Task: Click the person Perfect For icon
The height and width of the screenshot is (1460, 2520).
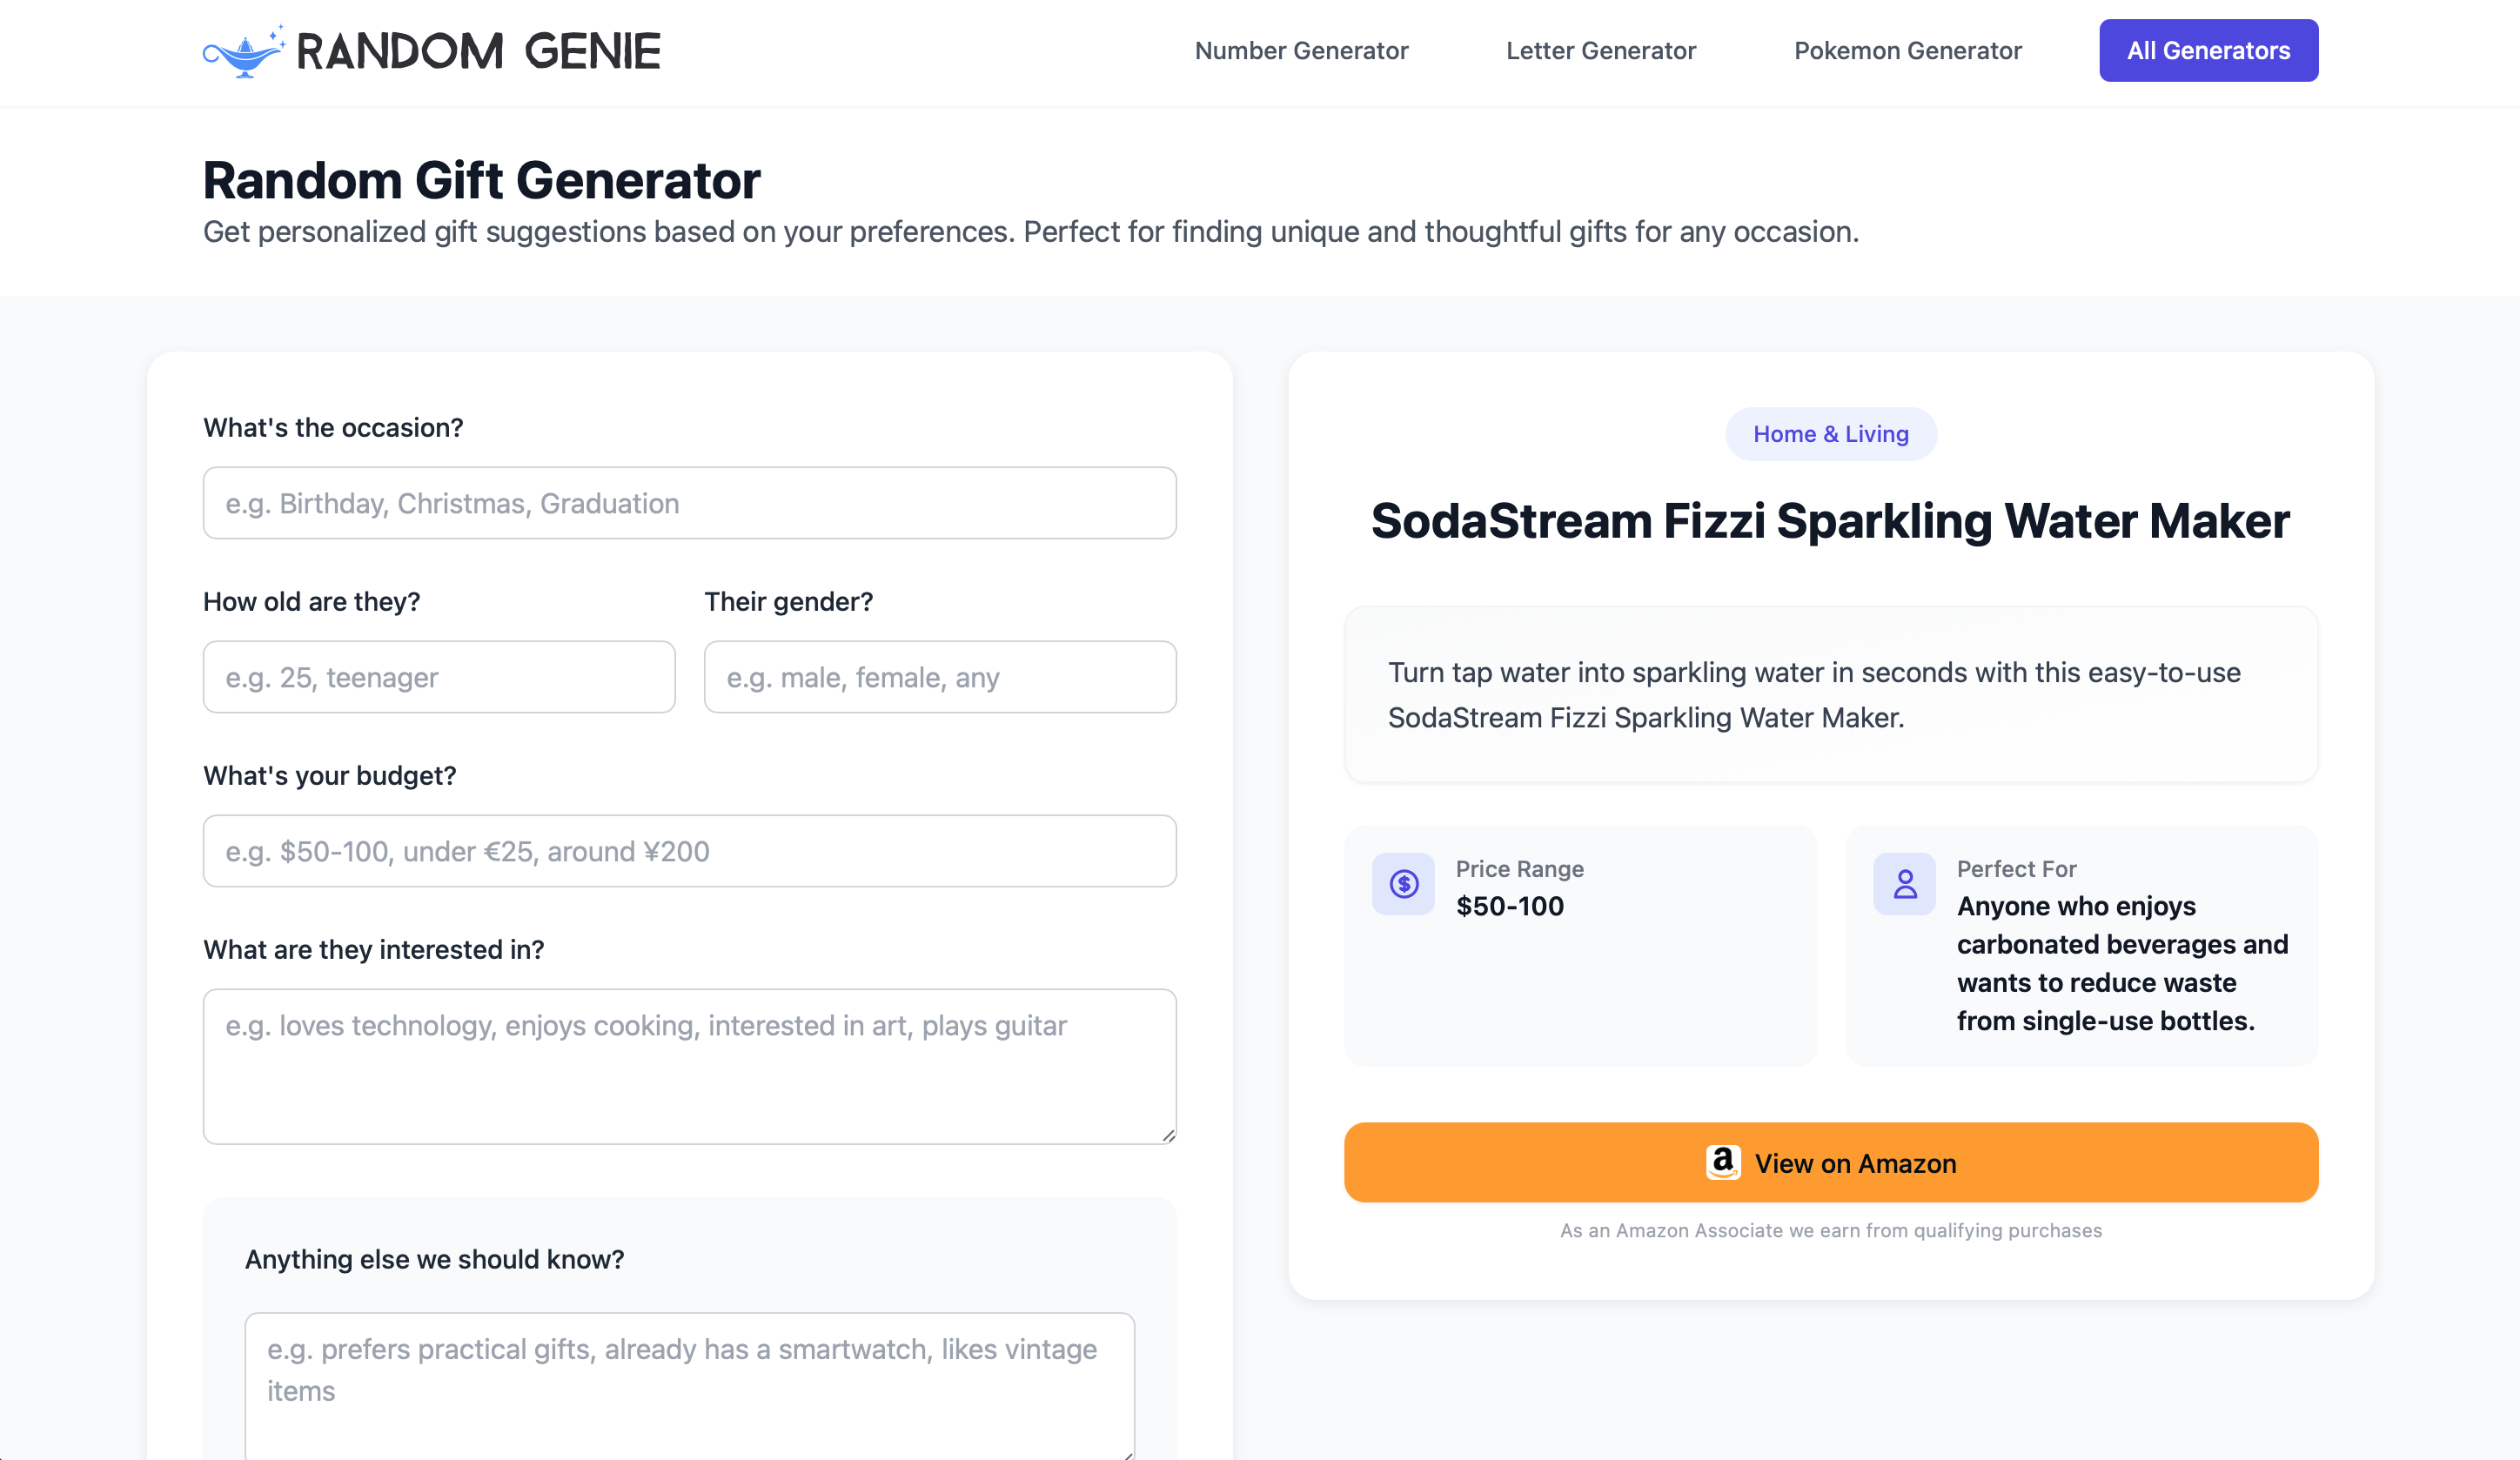Action: 1904,884
